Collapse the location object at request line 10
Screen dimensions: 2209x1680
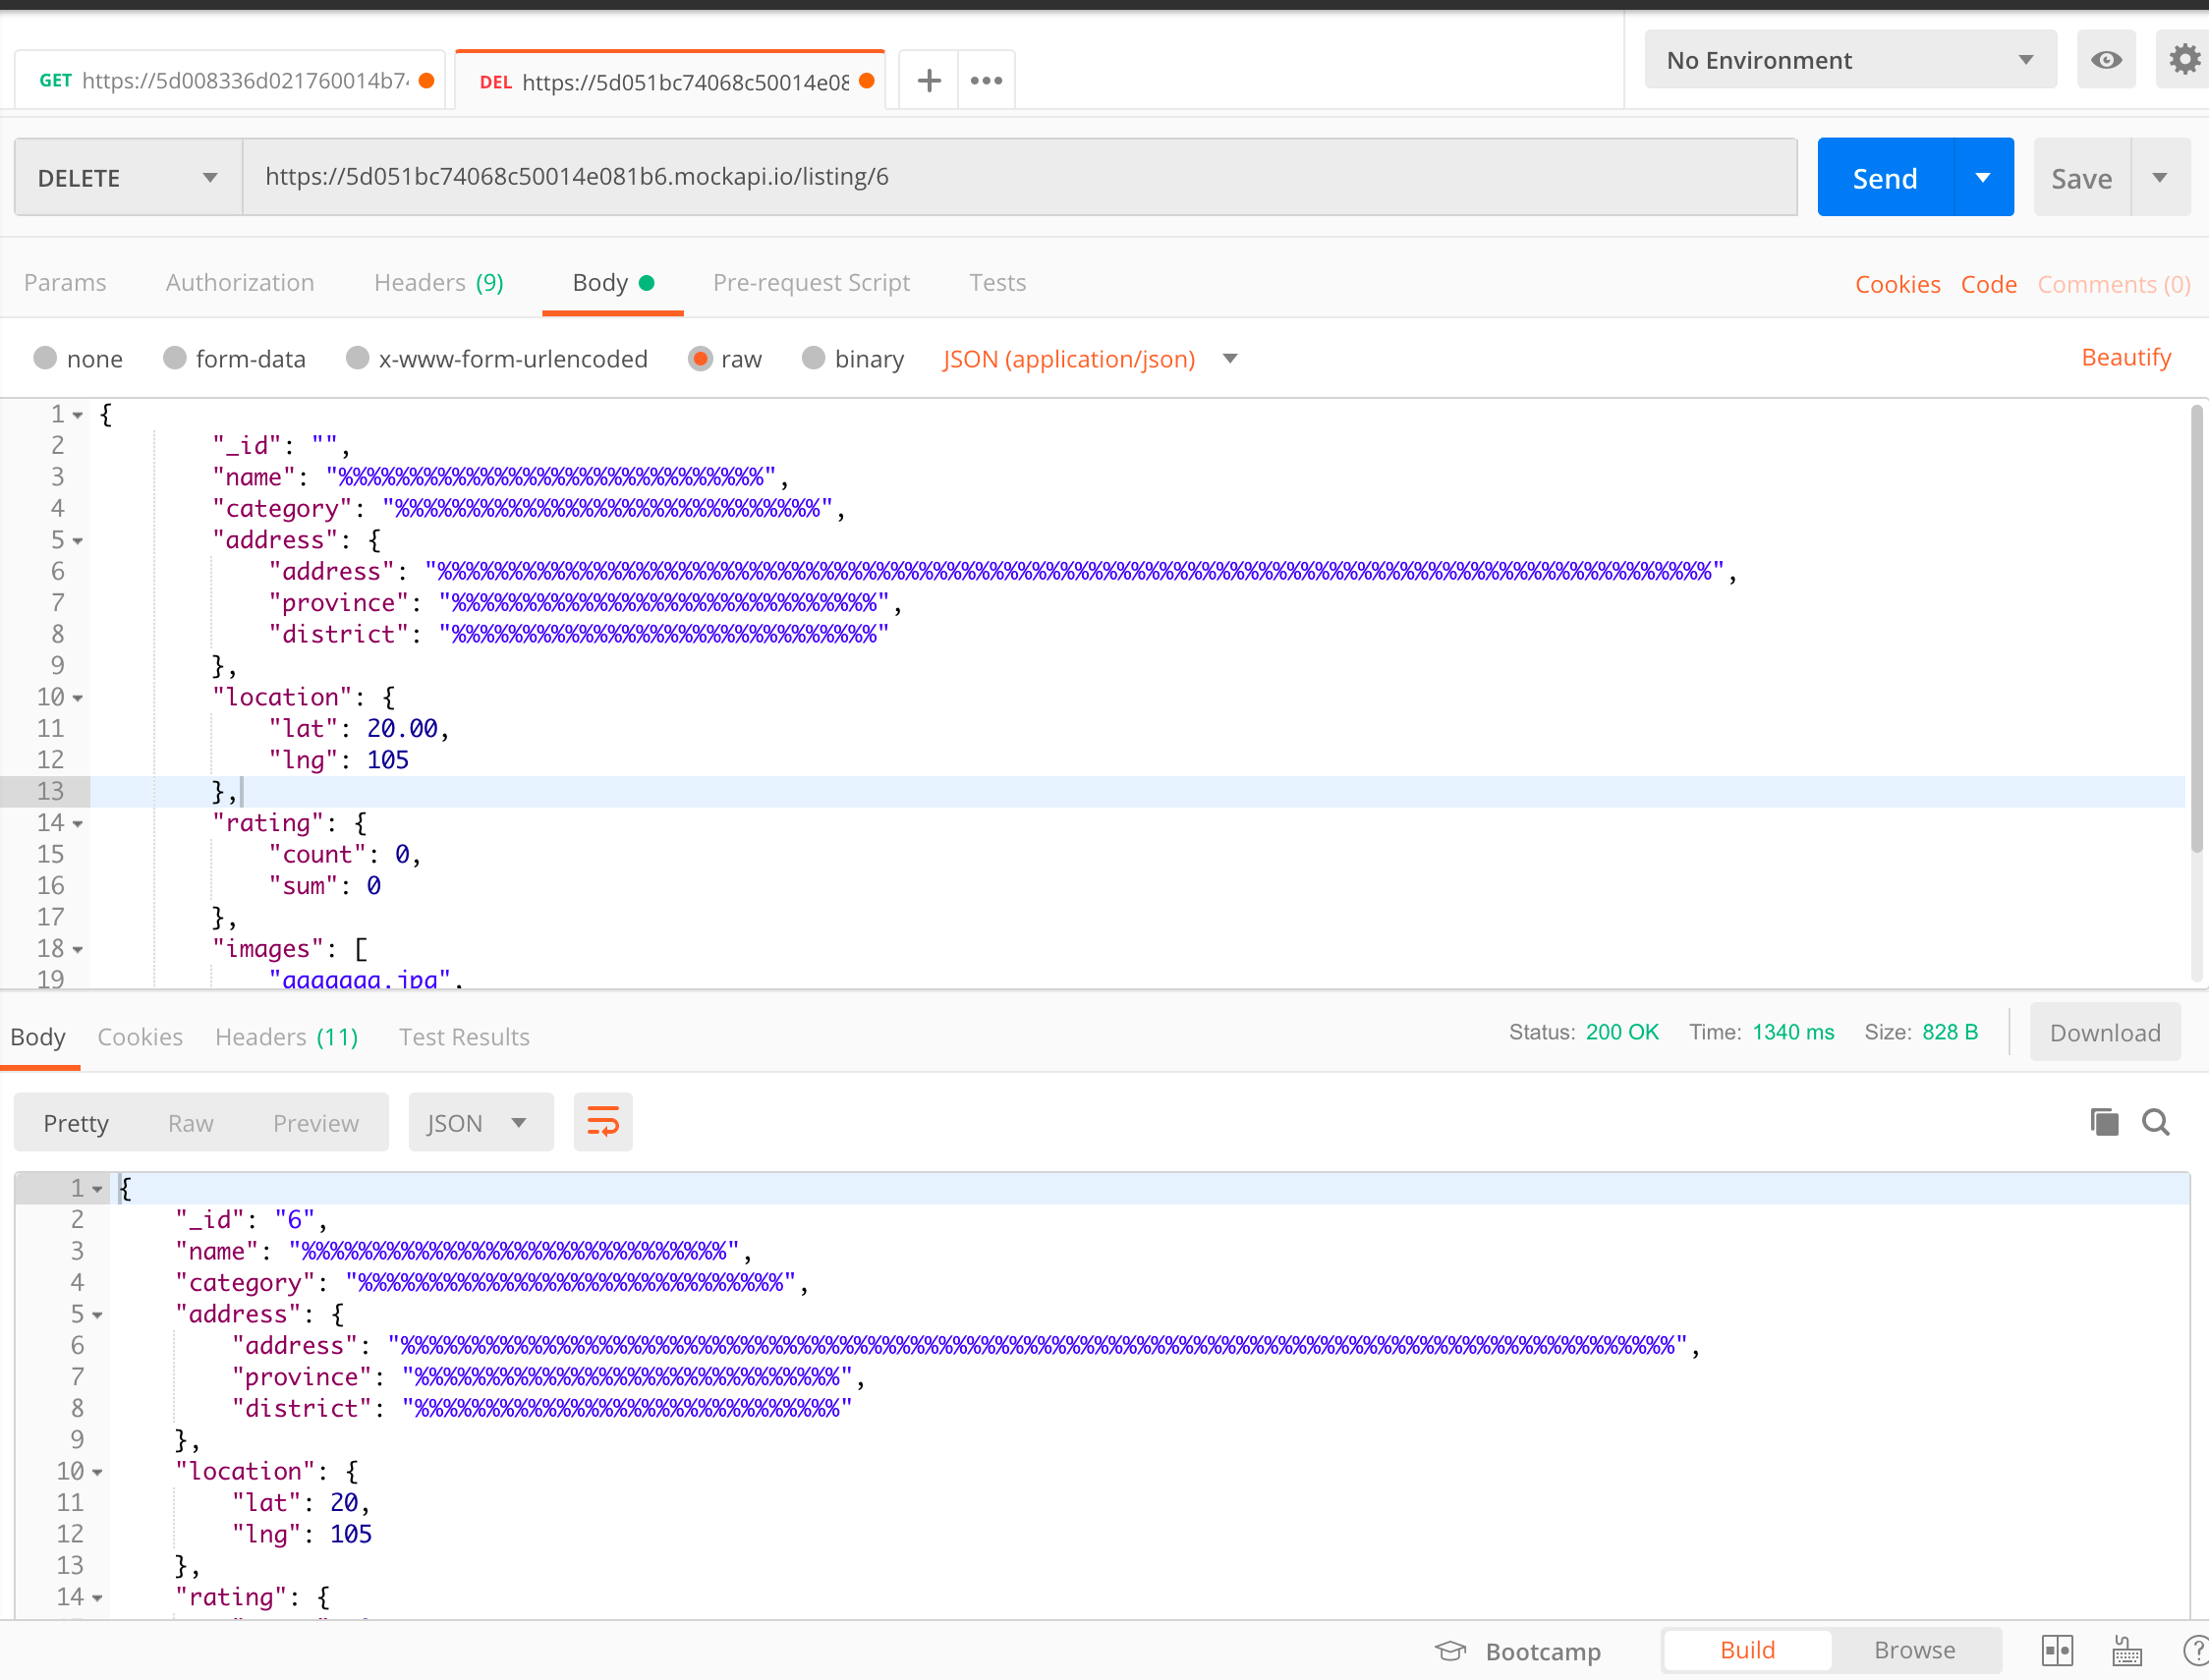[x=78, y=698]
